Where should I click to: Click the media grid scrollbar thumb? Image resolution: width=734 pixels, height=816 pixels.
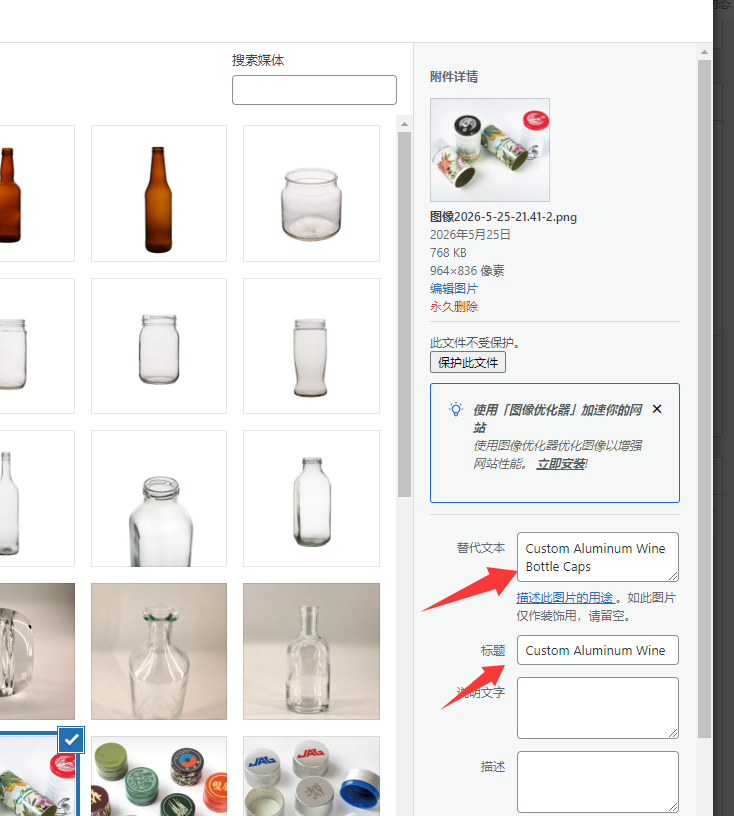pyautogui.click(x=404, y=314)
